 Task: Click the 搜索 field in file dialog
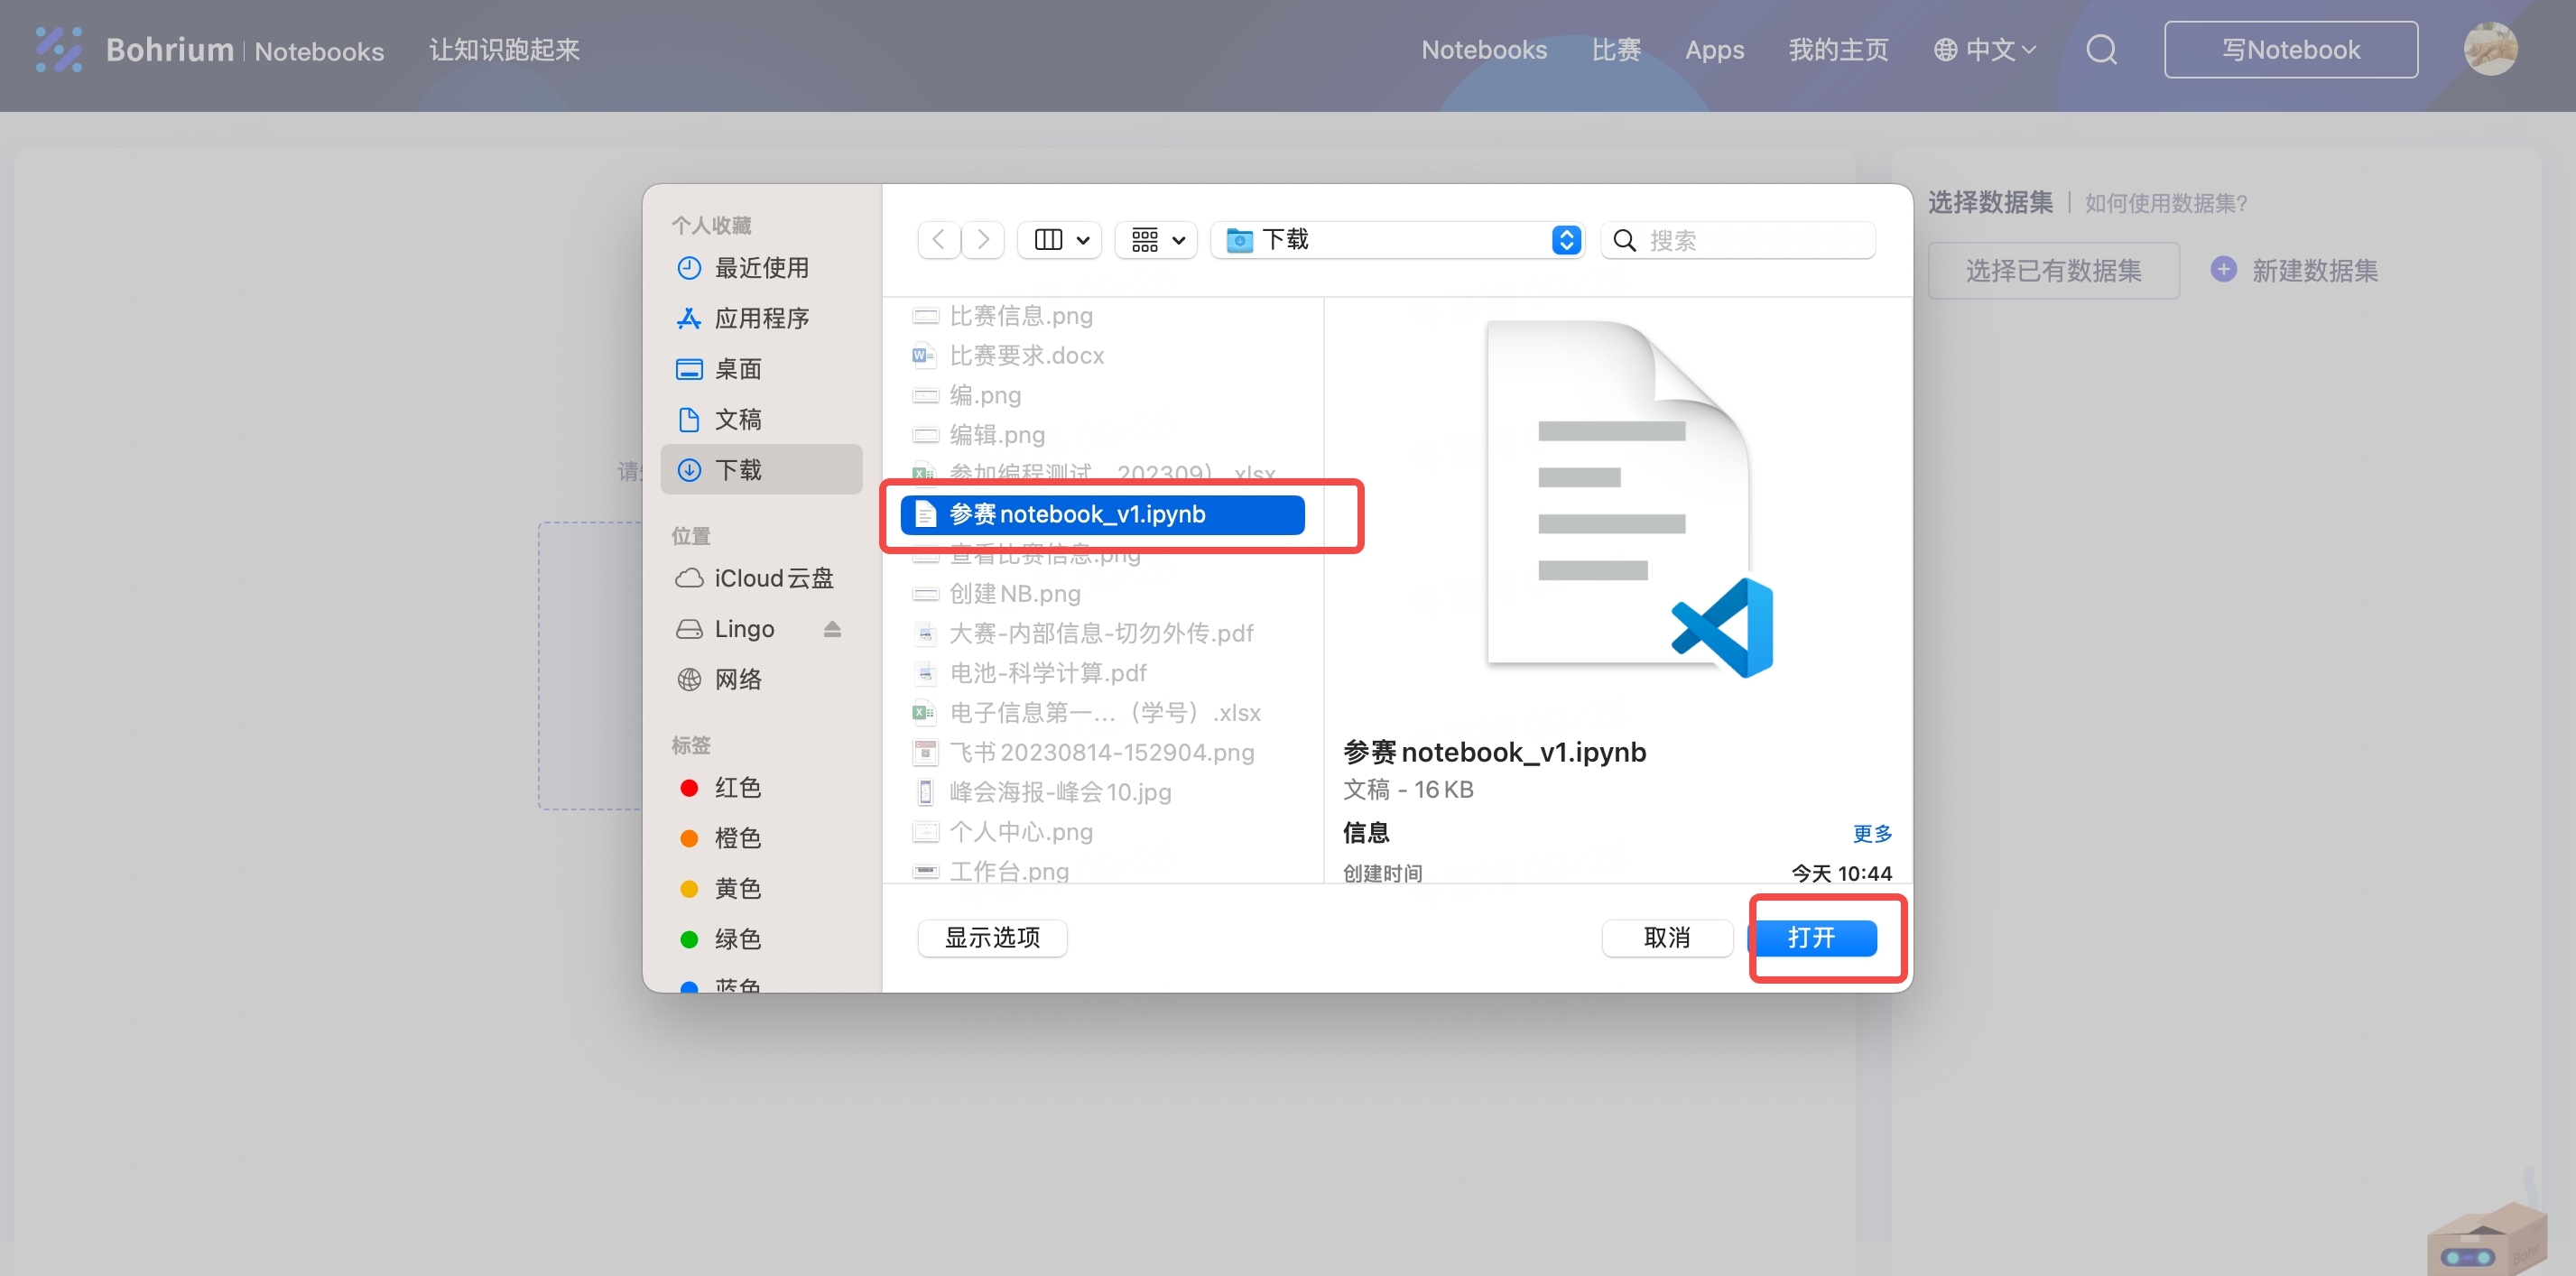1738,239
